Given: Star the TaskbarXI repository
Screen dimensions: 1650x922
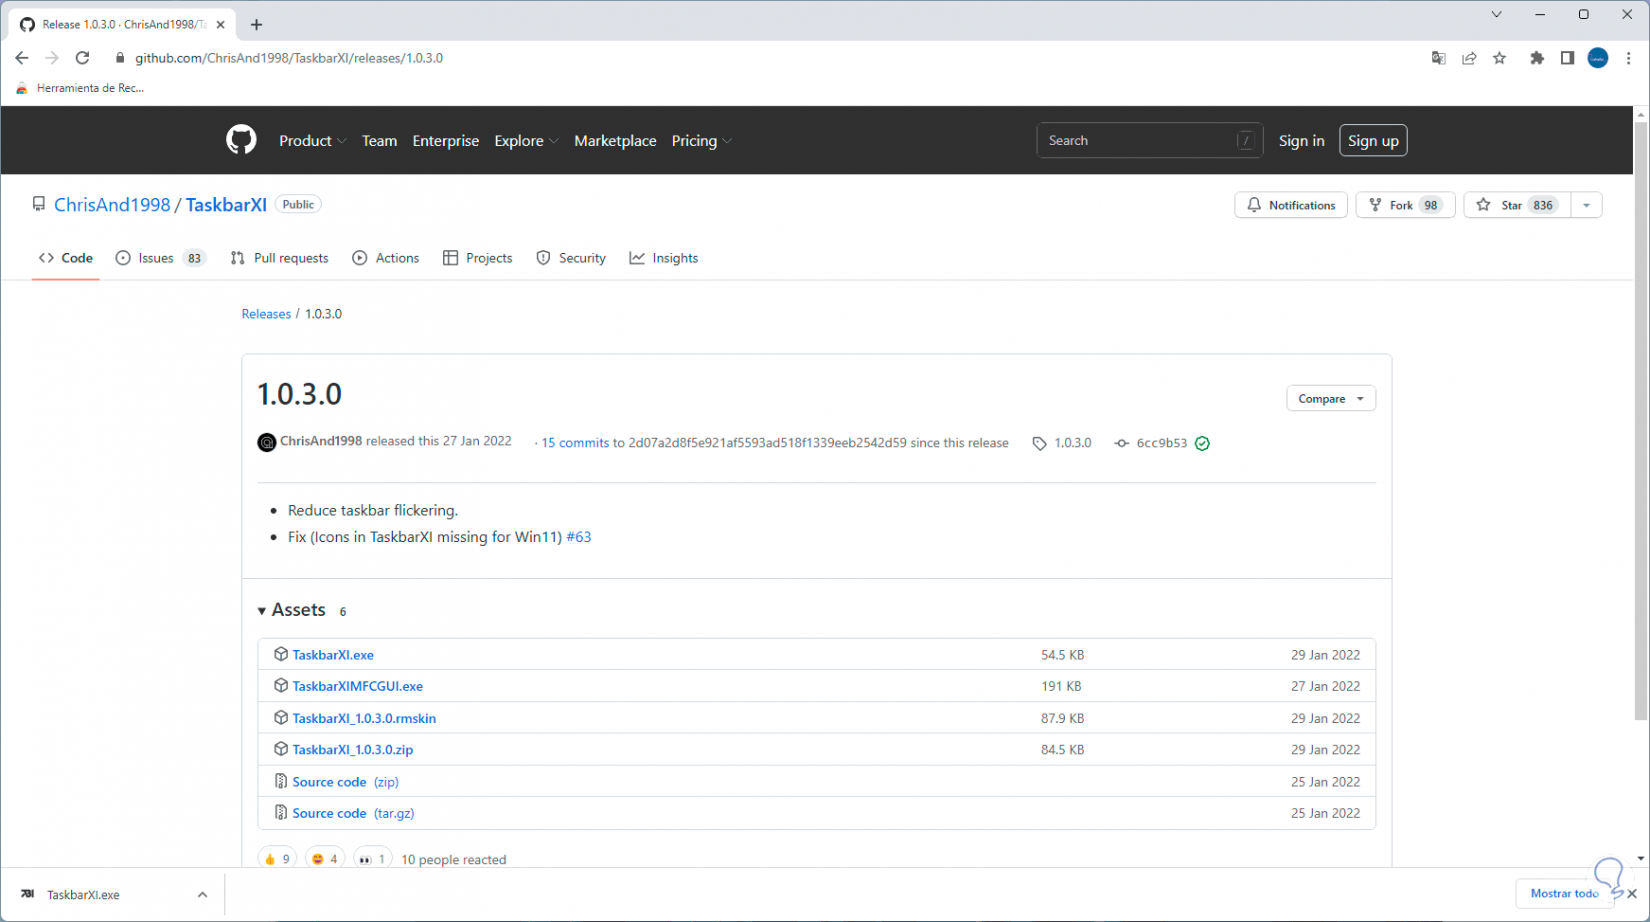Looking at the screenshot, I should [x=1517, y=205].
